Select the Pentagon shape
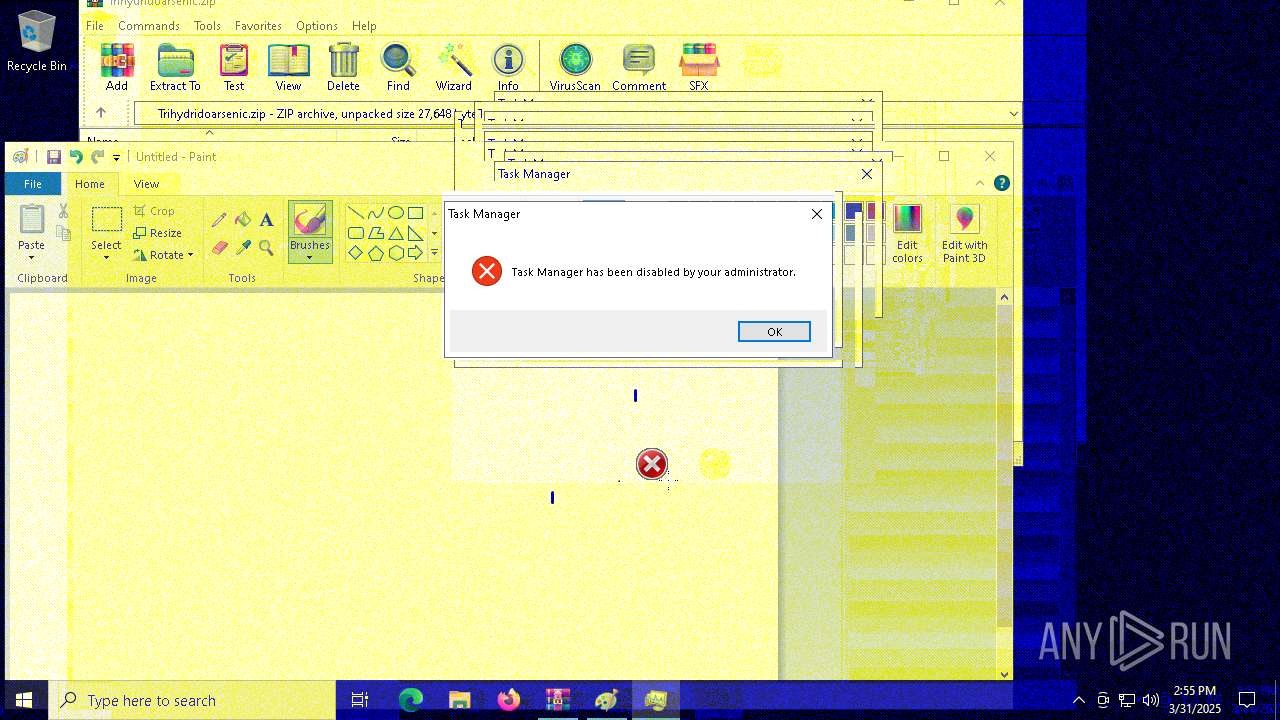Viewport: 1280px width, 720px height. 375,253
